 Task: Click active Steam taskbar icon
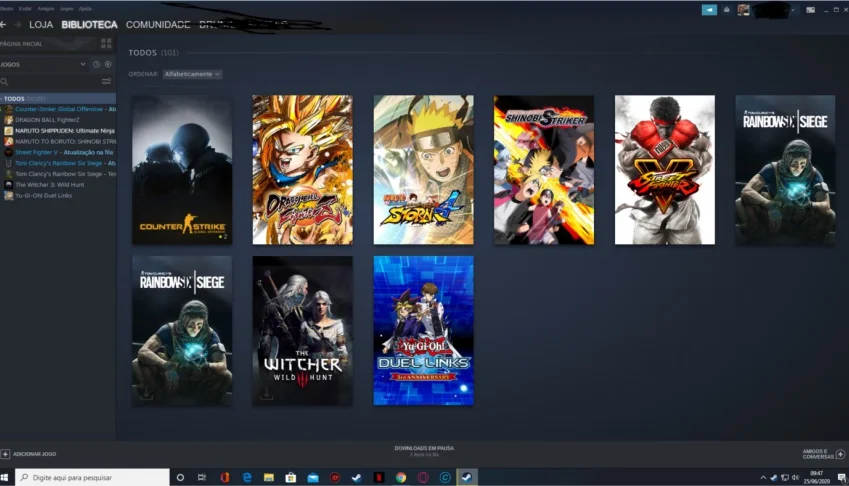point(467,477)
